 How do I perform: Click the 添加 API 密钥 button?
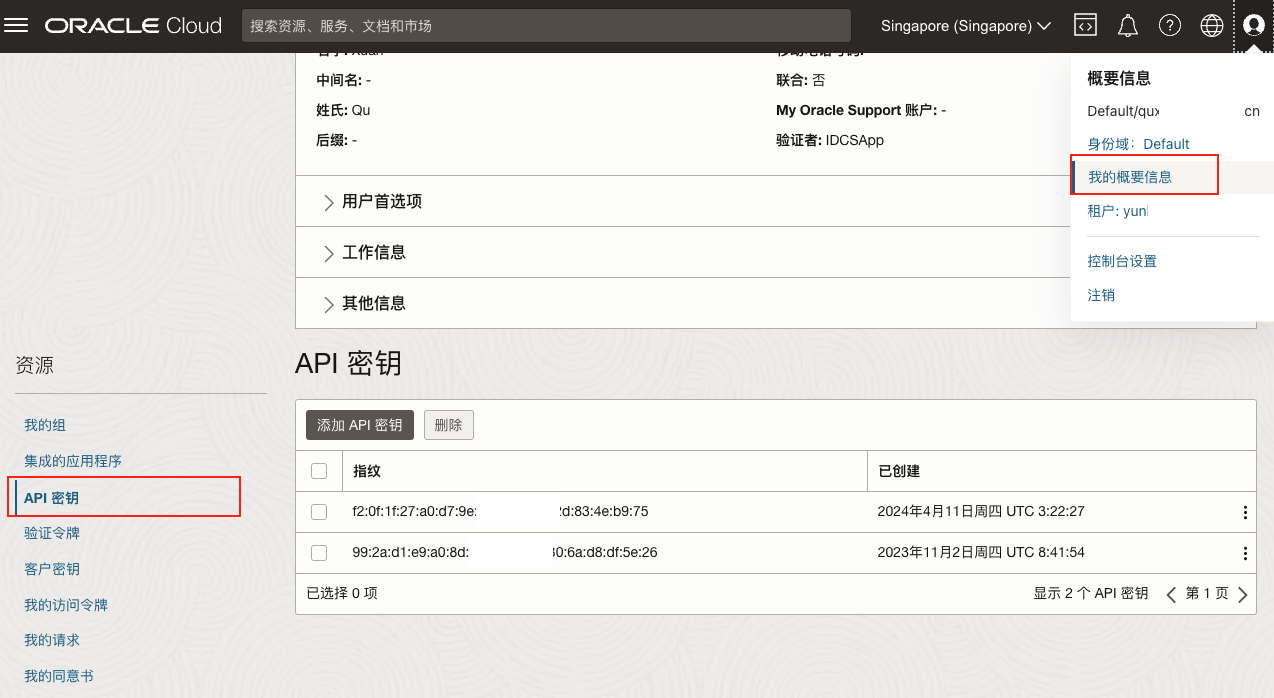coord(359,425)
